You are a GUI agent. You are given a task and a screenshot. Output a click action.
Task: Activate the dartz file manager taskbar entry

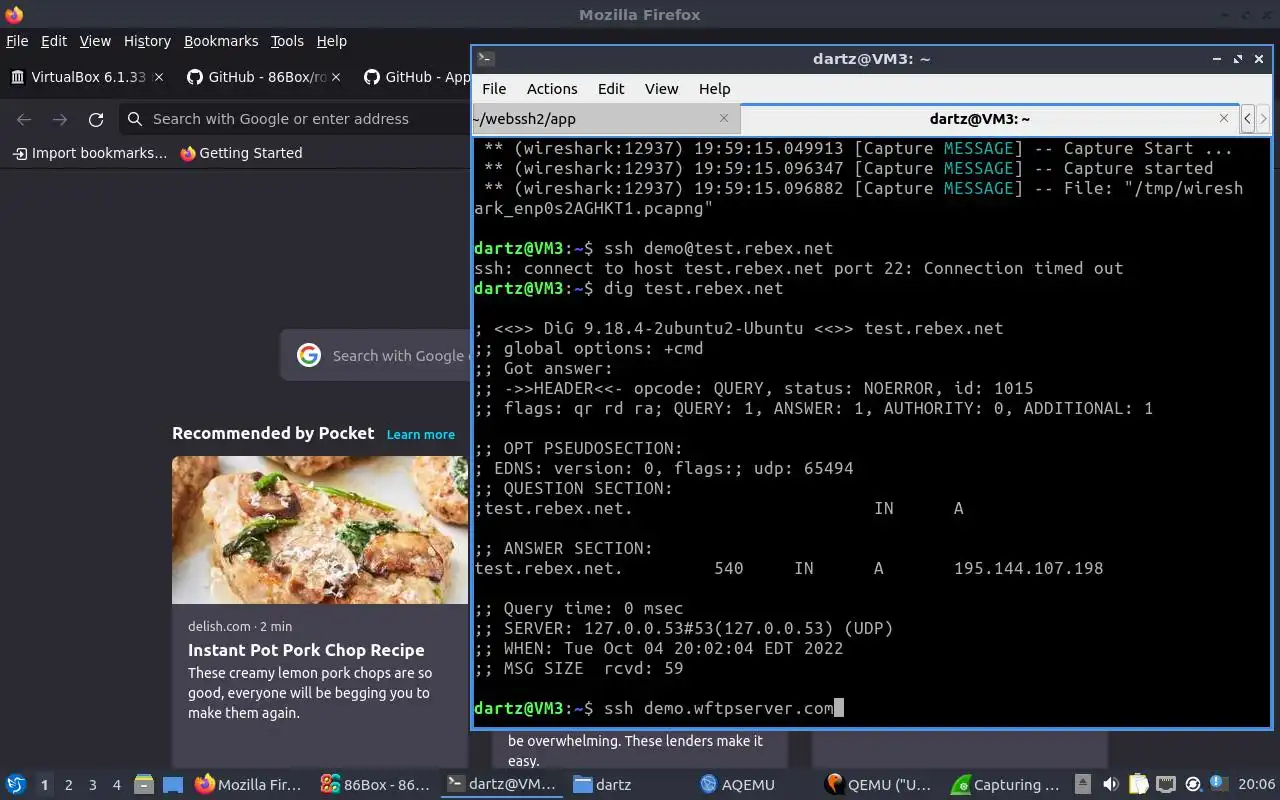[x=628, y=785]
